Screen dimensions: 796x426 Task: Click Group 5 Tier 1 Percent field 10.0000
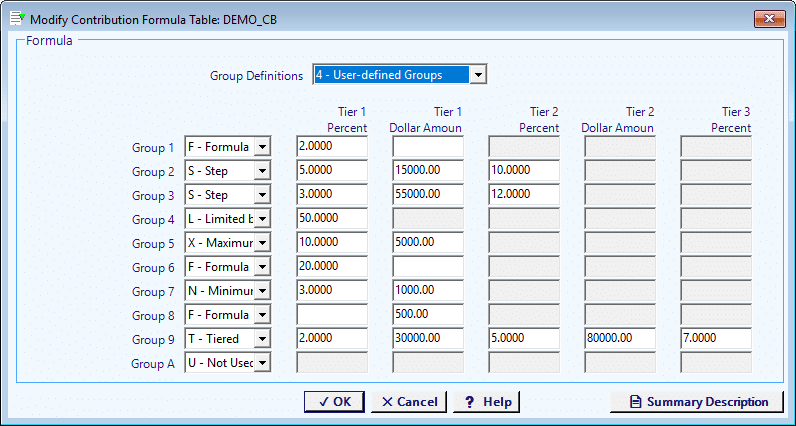332,243
